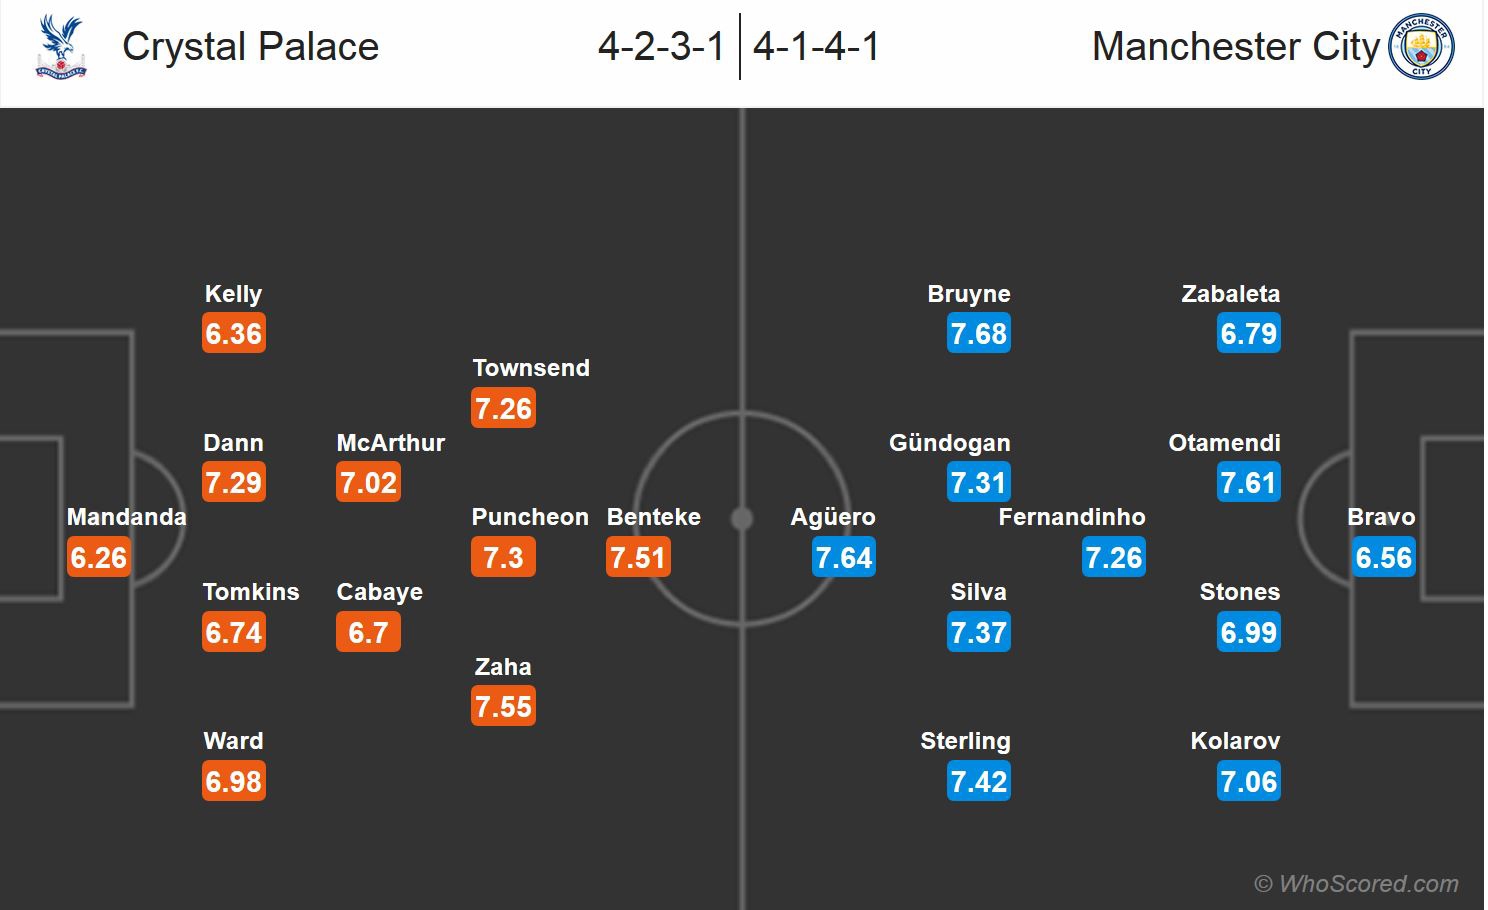This screenshot has width=1488, height=910.
Task: Click the WhoScored.com watermark
Action: [1356, 884]
